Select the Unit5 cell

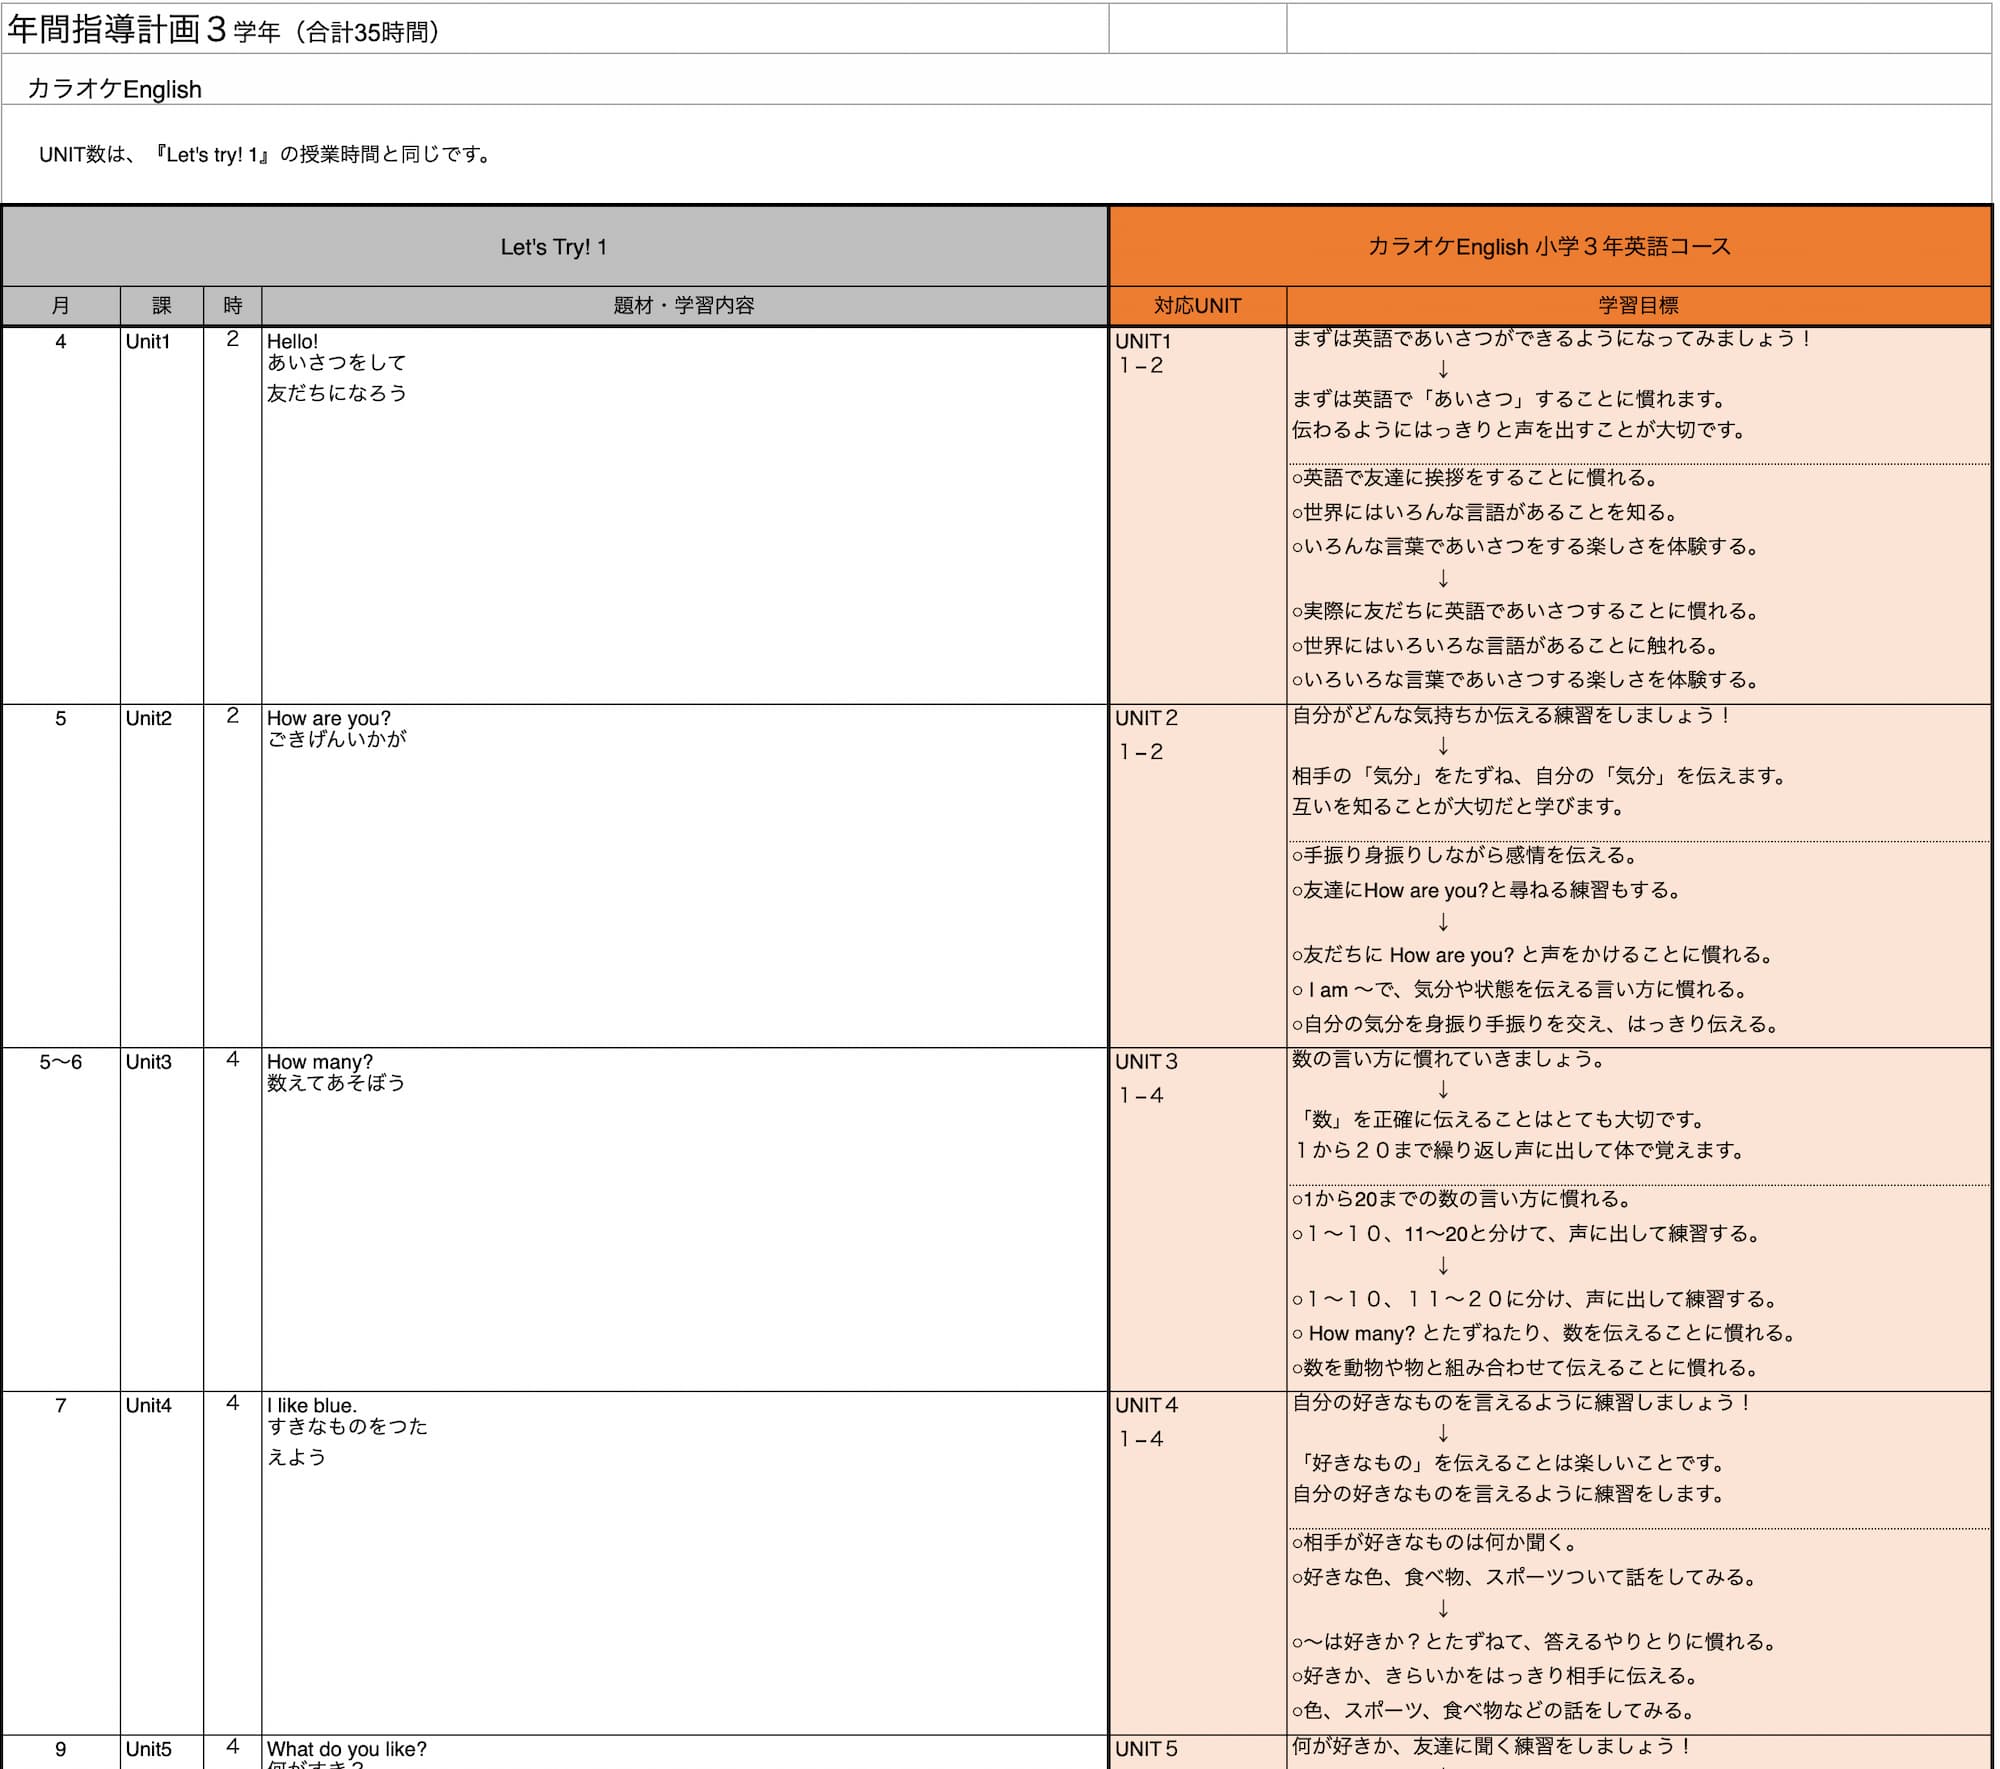(x=162, y=1753)
